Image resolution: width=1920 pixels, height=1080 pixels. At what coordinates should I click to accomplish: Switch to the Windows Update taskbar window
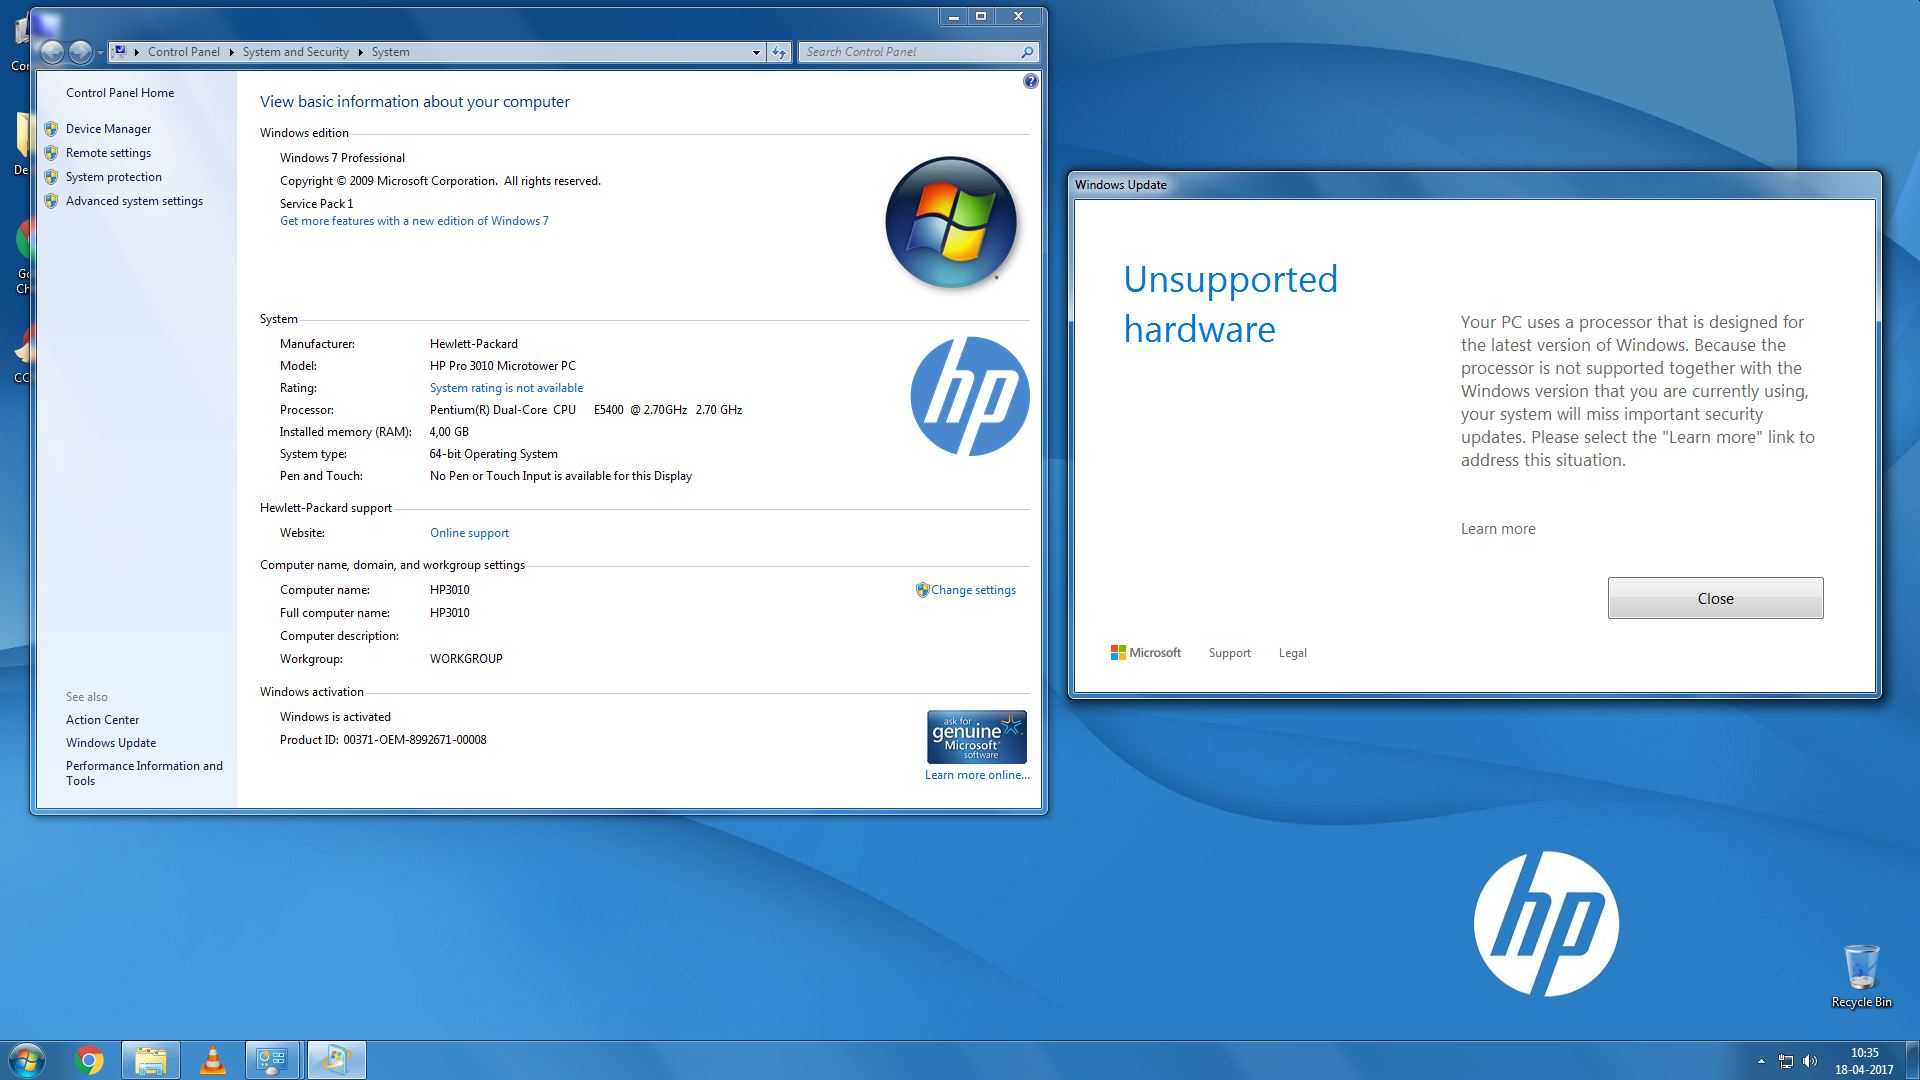tap(336, 1060)
